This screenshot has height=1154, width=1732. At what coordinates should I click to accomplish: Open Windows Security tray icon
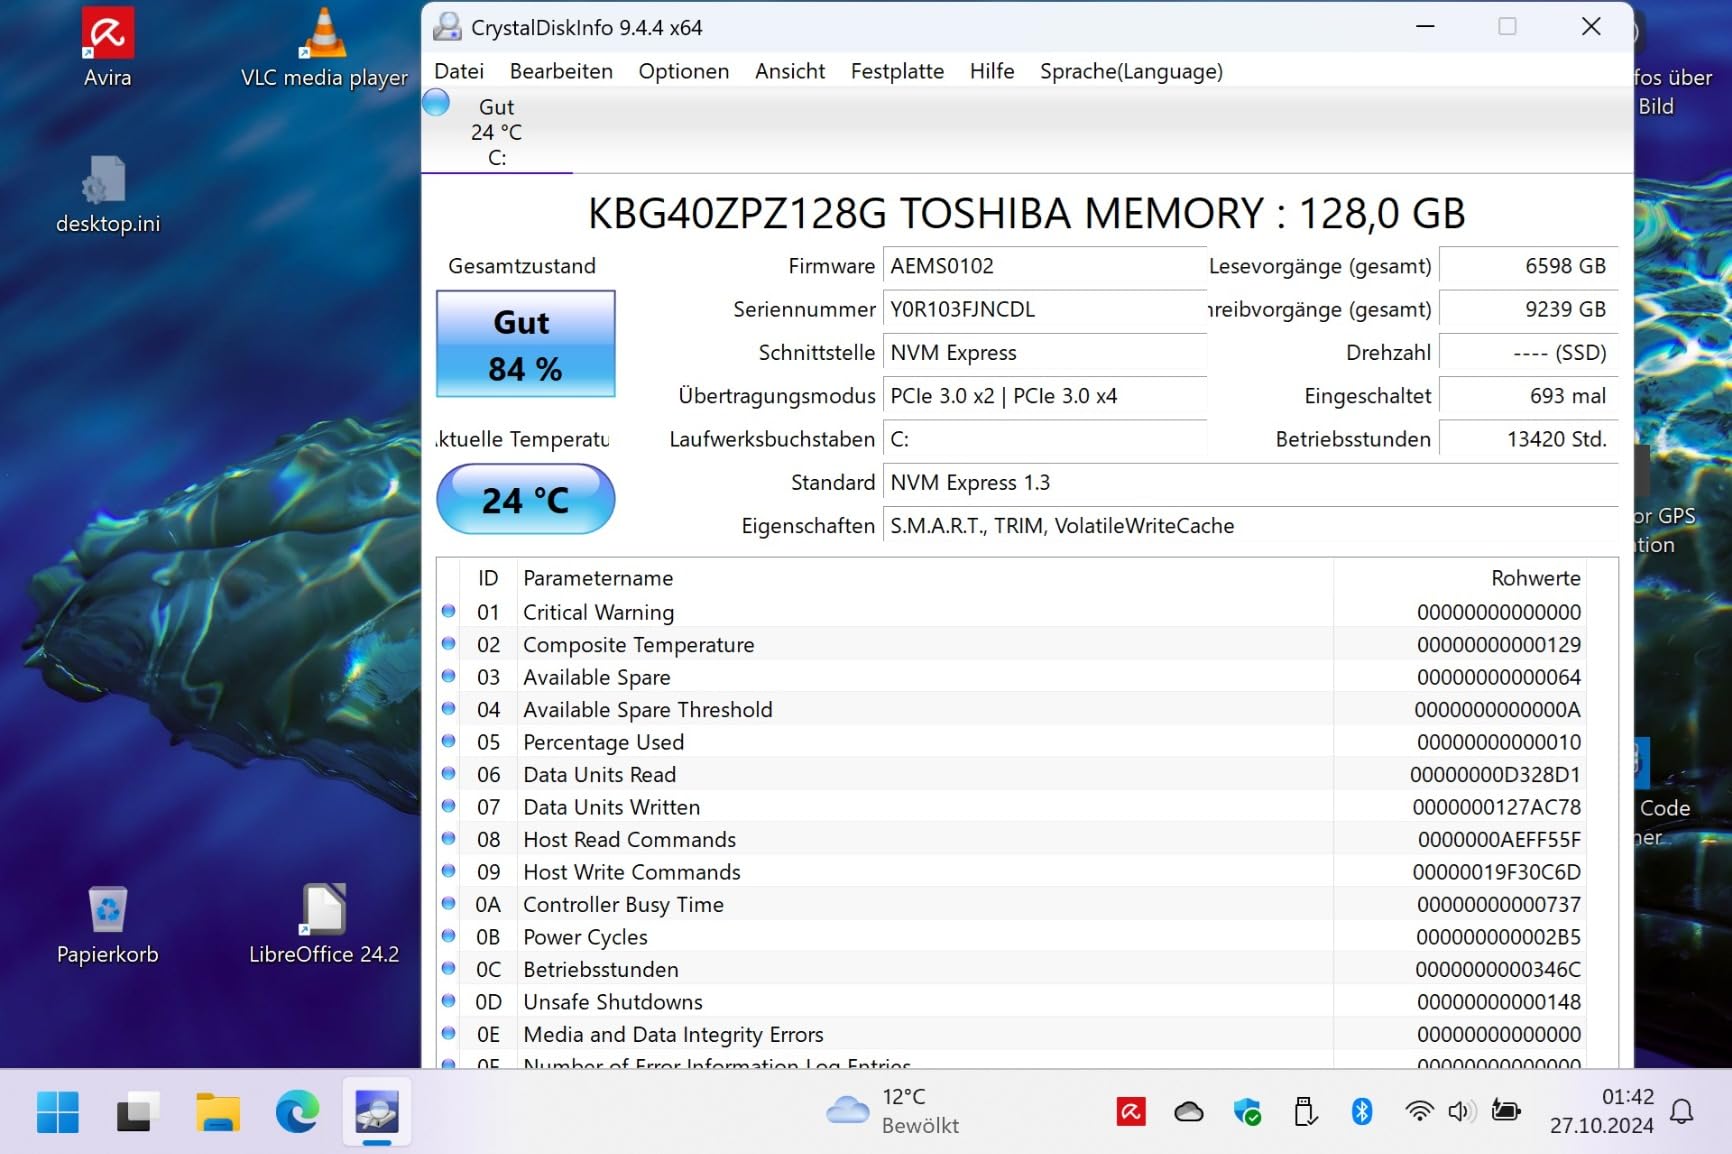point(1247,1111)
